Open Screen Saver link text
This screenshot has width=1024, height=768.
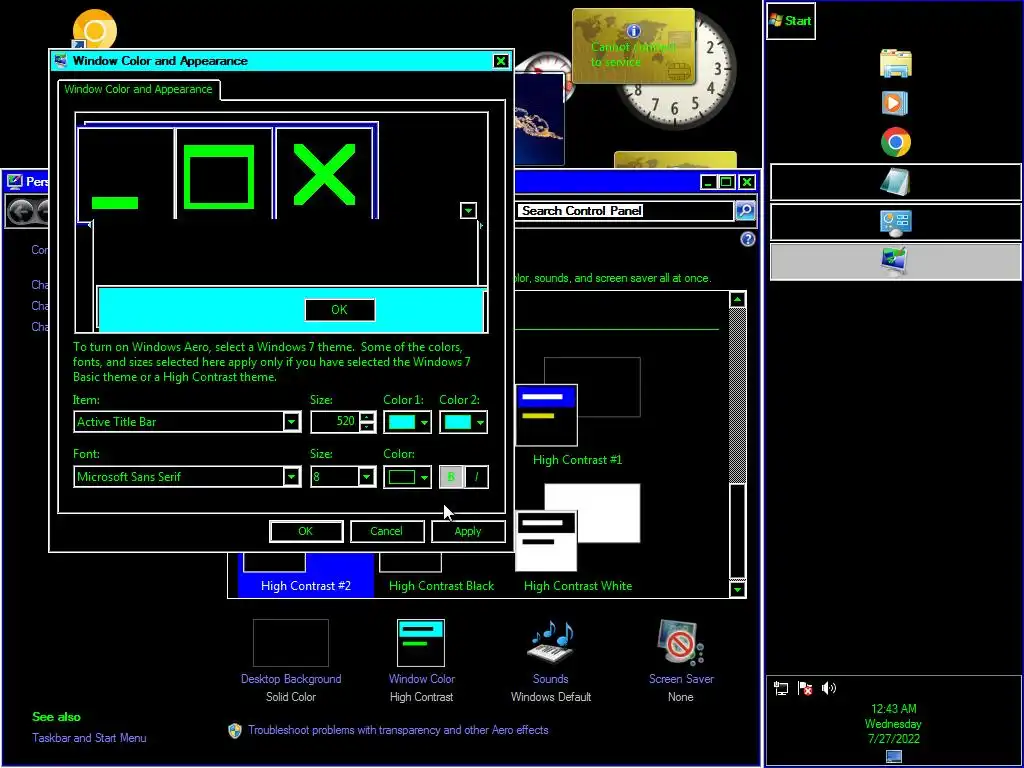(x=681, y=679)
